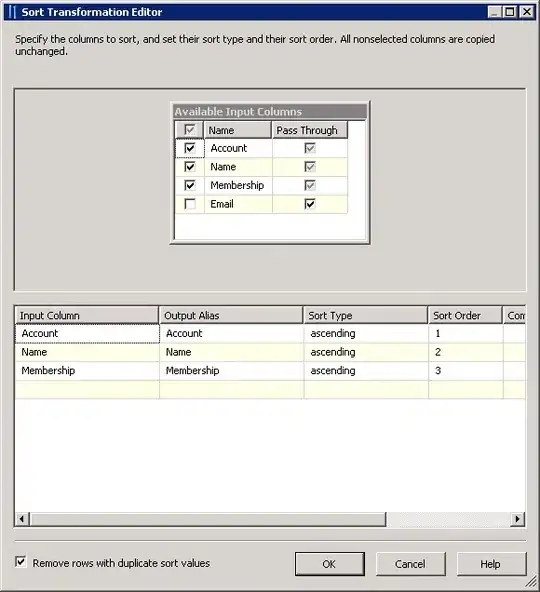The image size is (540, 592).
Task: Click the Membership name in Available Input Columns
Action: coord(238,185)
